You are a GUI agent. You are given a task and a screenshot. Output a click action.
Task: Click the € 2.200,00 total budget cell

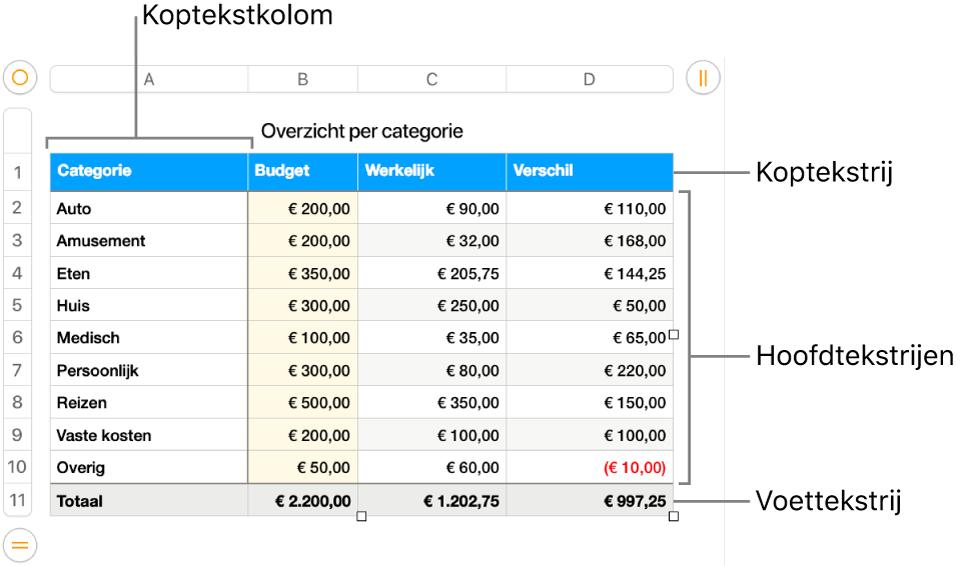coord(302,500)
